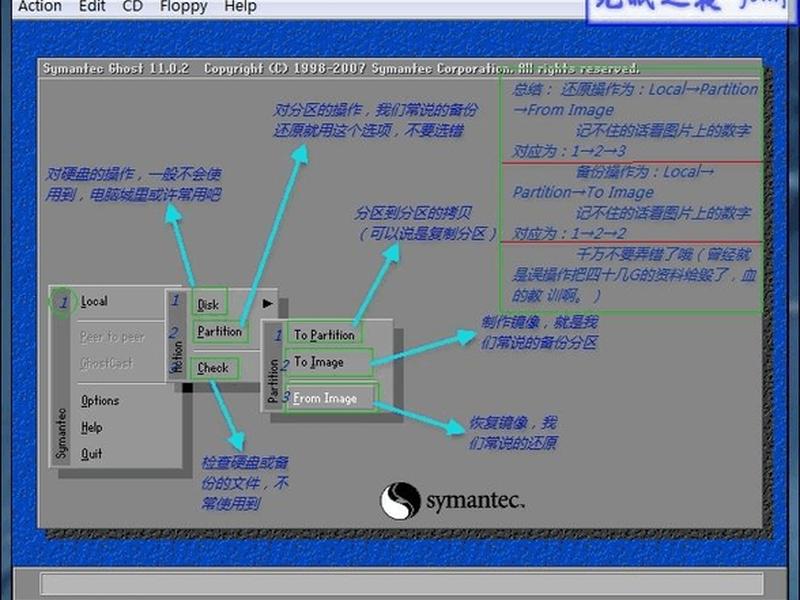Open Options in Ghost menu
800x600 pixels.
tap(100, 401)
